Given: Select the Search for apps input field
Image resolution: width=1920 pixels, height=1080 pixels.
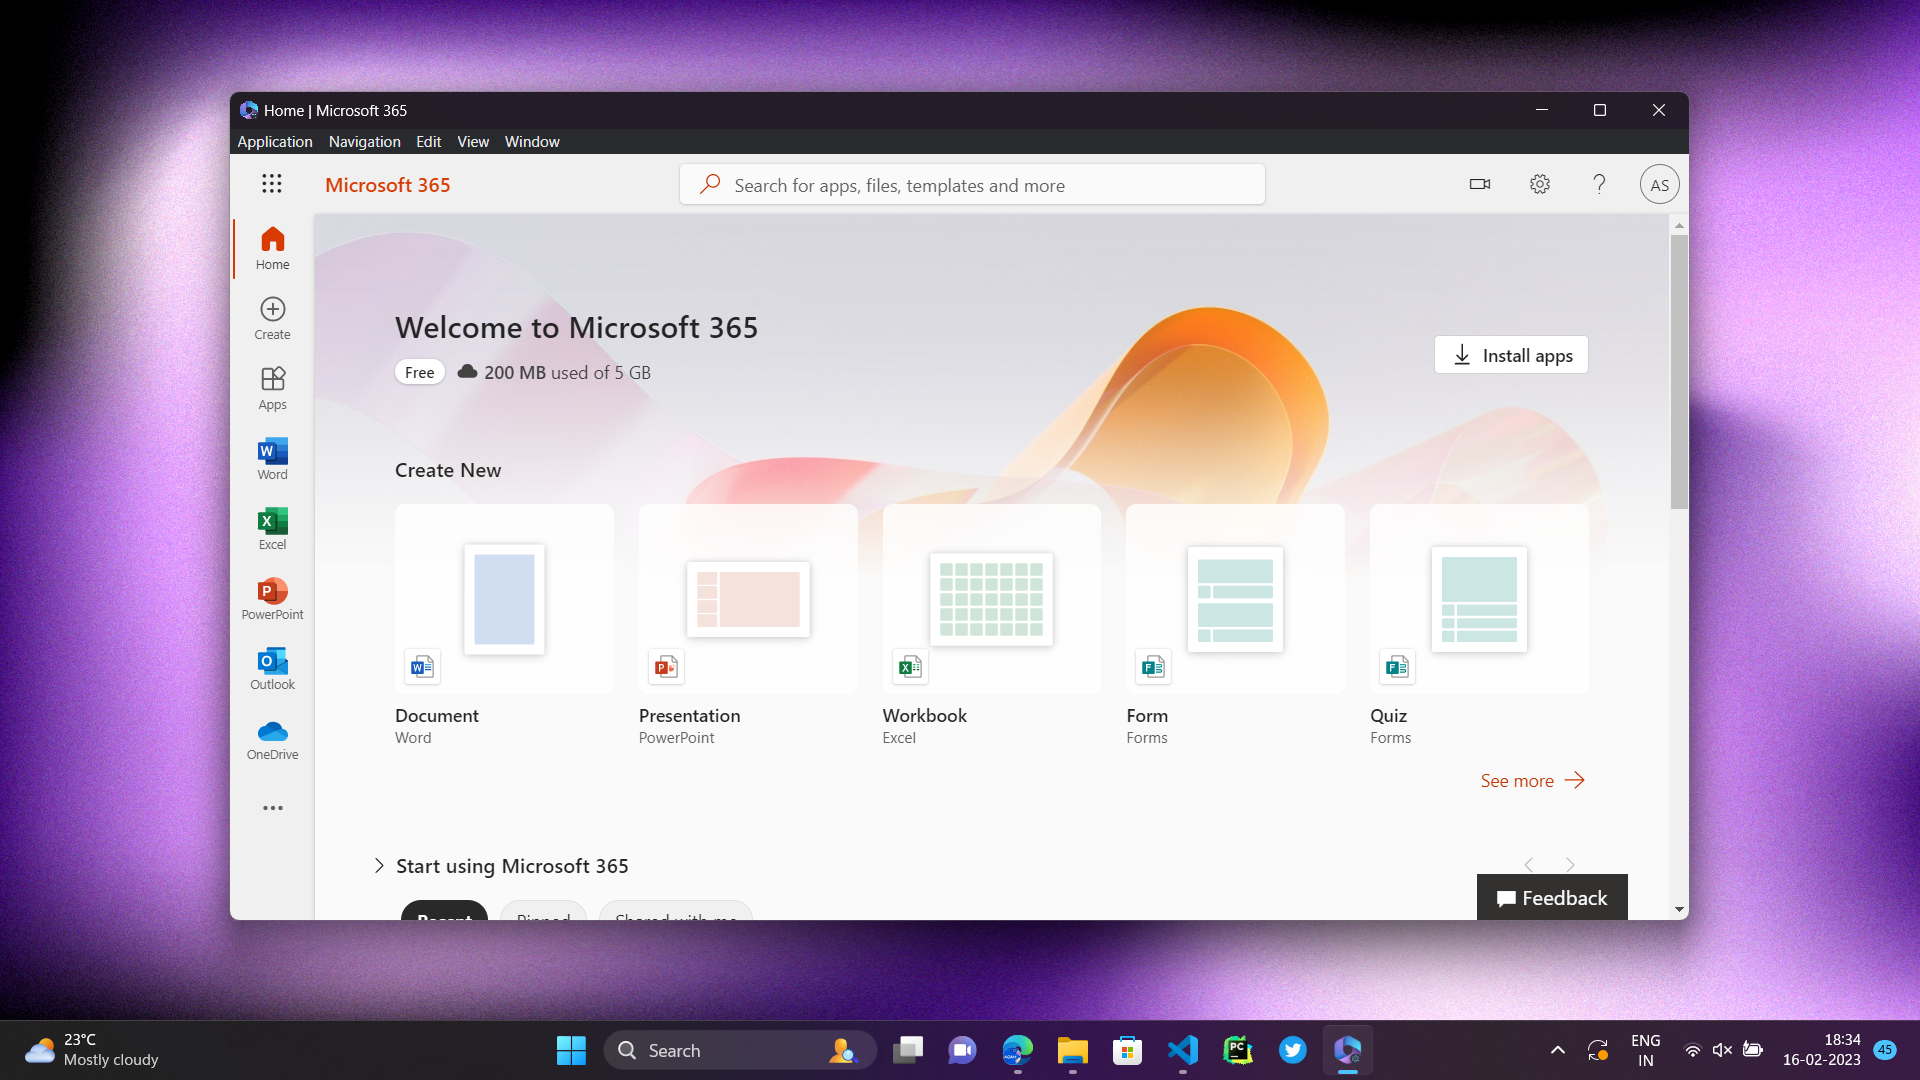Looking at the screenshot, I should point(972,185).
